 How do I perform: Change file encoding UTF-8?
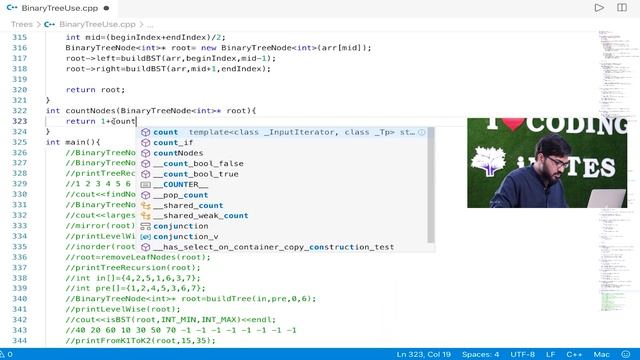coord(522,354)
